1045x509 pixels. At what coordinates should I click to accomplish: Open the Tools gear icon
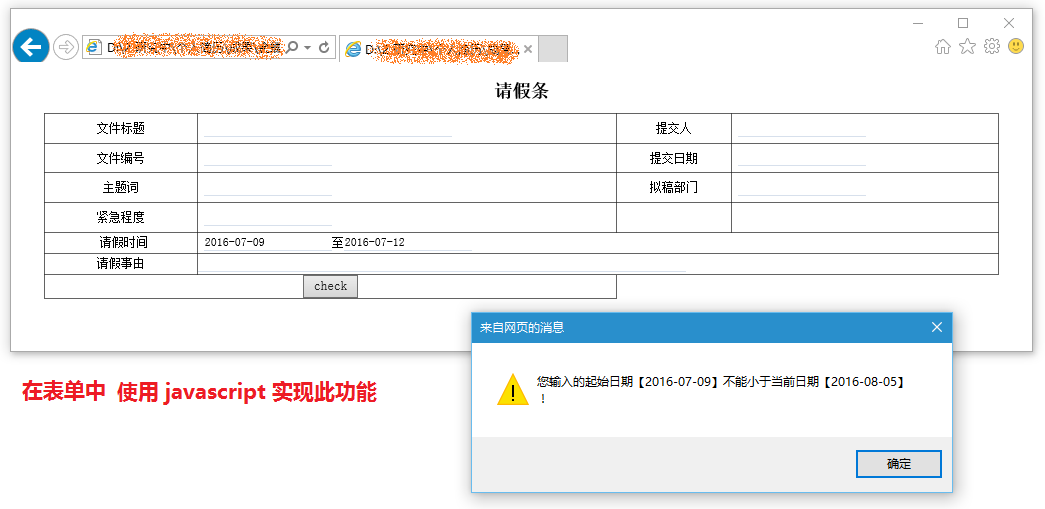tap(992, 46)
